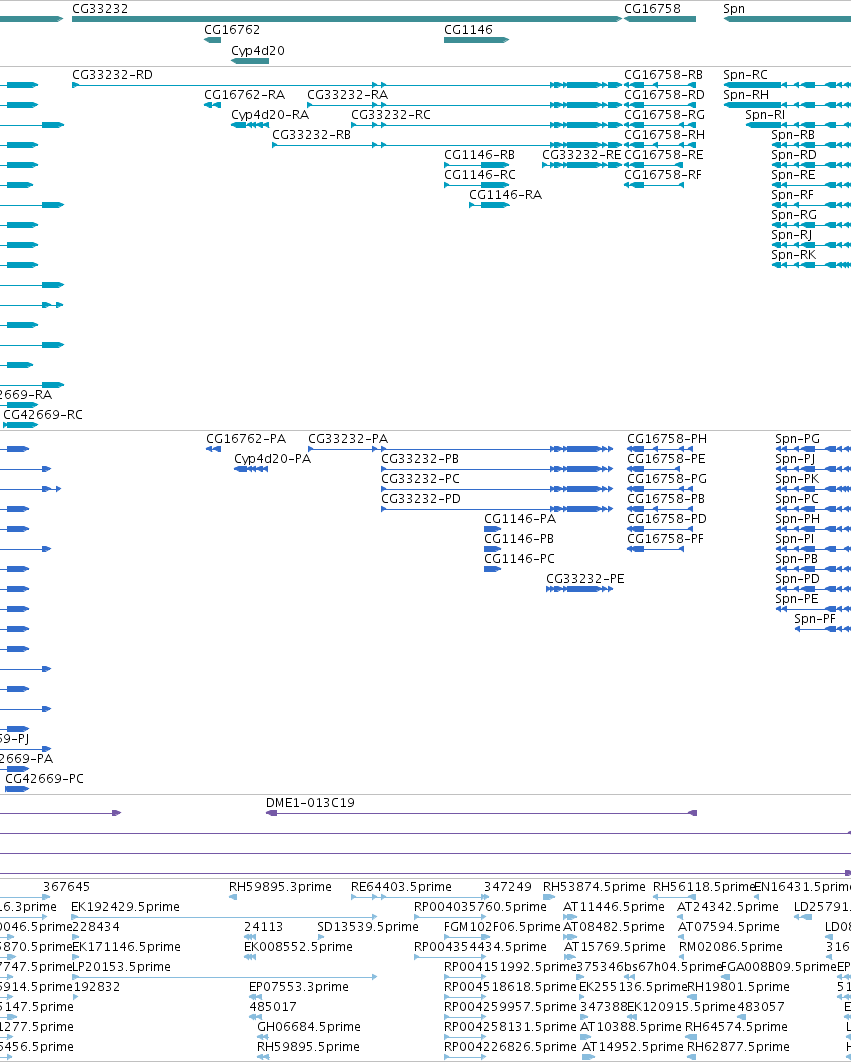Select transcript CG33232-RD
This screenshot has width=851, height=1062.
coord(112,75)
